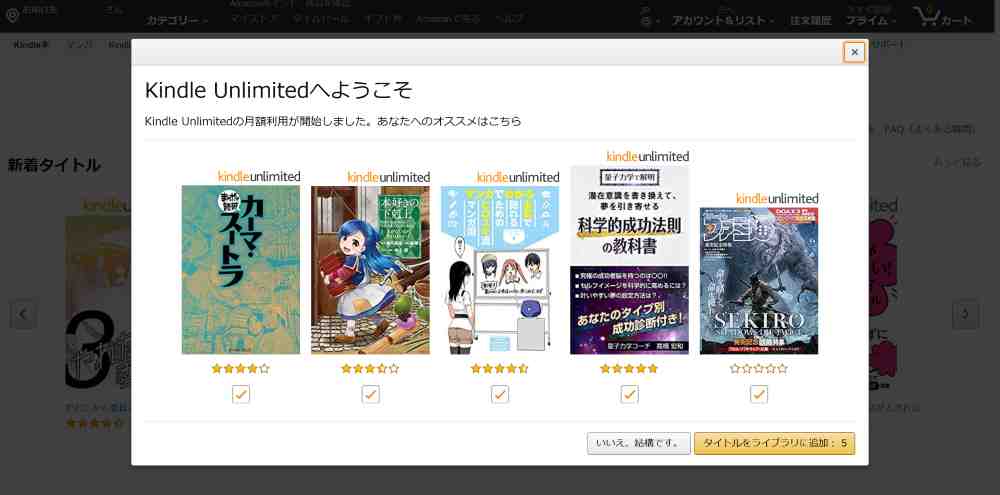Viewport: 1000px width, 495px height.
Task: Expand the プライム dropdown menu
Action: tap(871, 20)
